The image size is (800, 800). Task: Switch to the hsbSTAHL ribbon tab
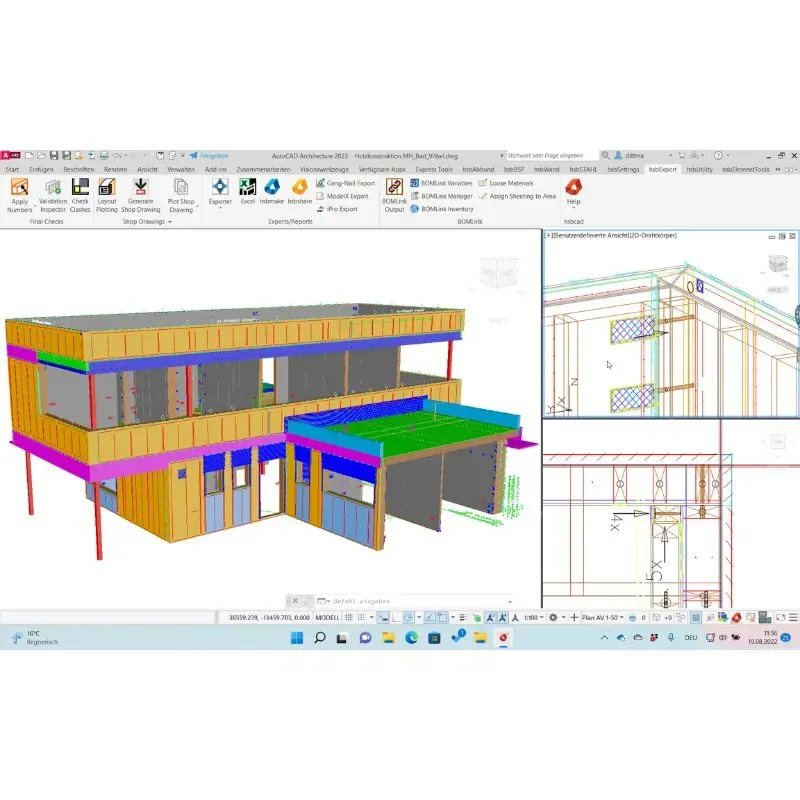pyautogui.click(x=583, y=169)
